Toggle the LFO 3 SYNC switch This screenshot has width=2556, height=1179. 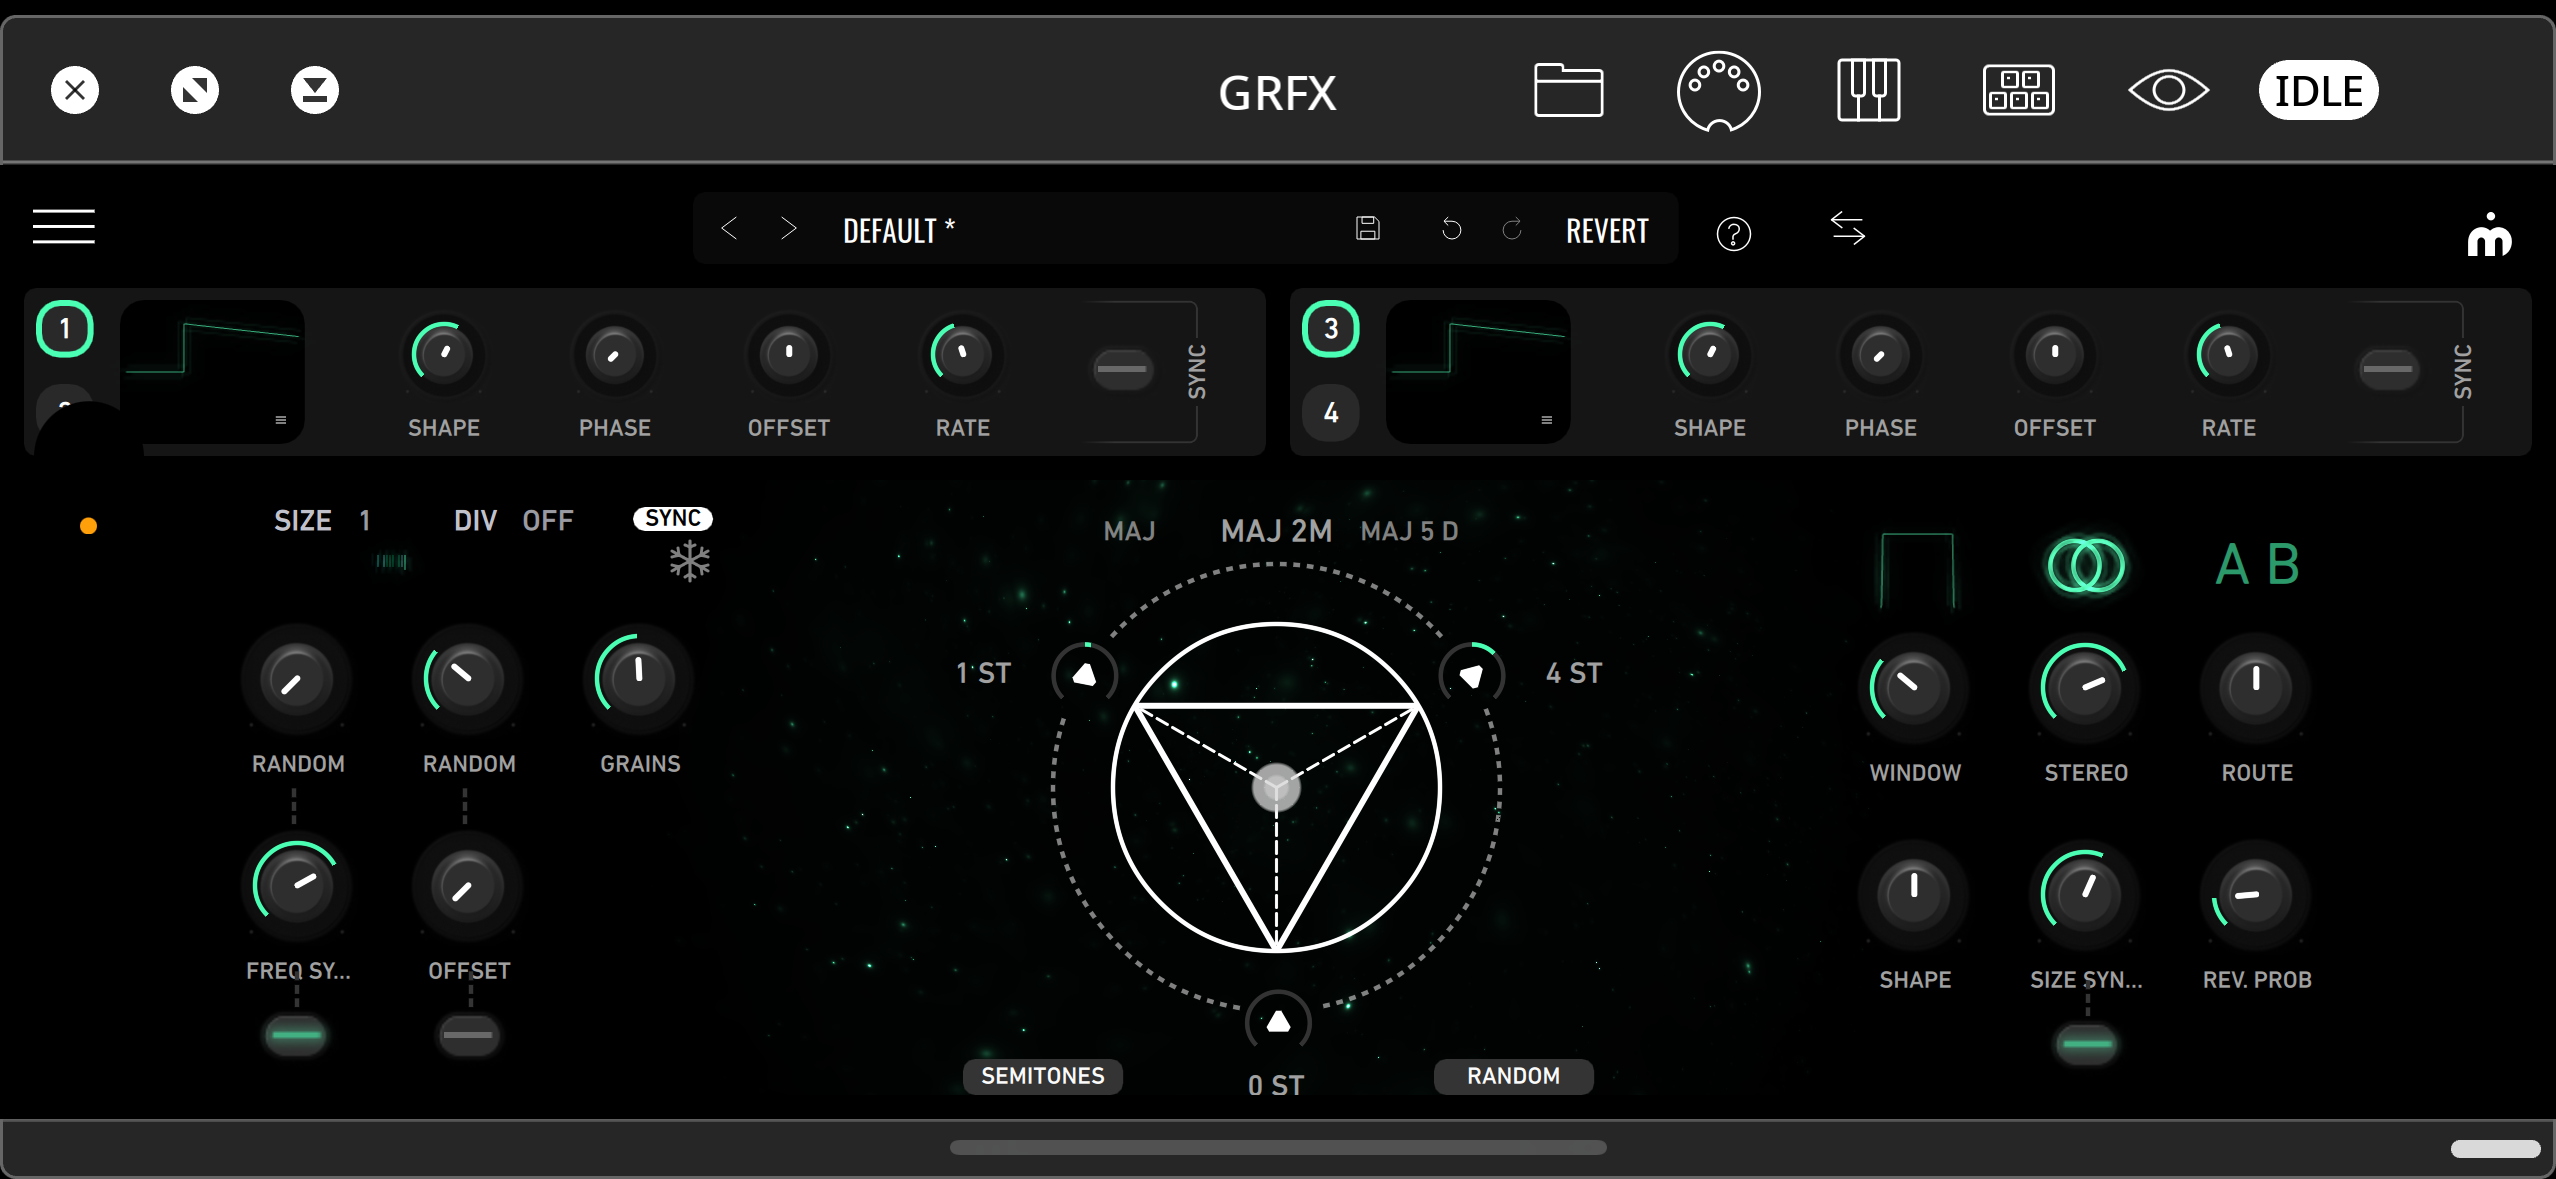(x=2388, y=369)
